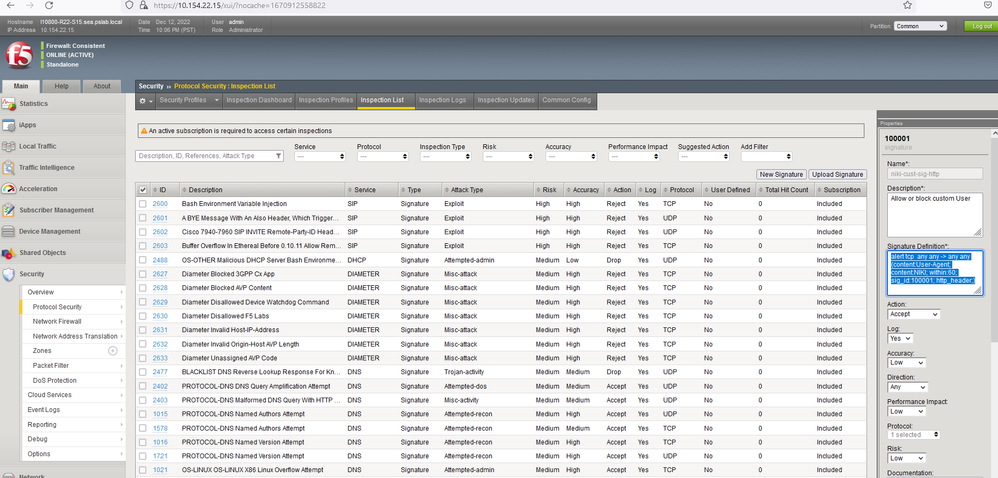Click the Security shield icon
The height and width of the screenshot is (478, 998).
10,274
